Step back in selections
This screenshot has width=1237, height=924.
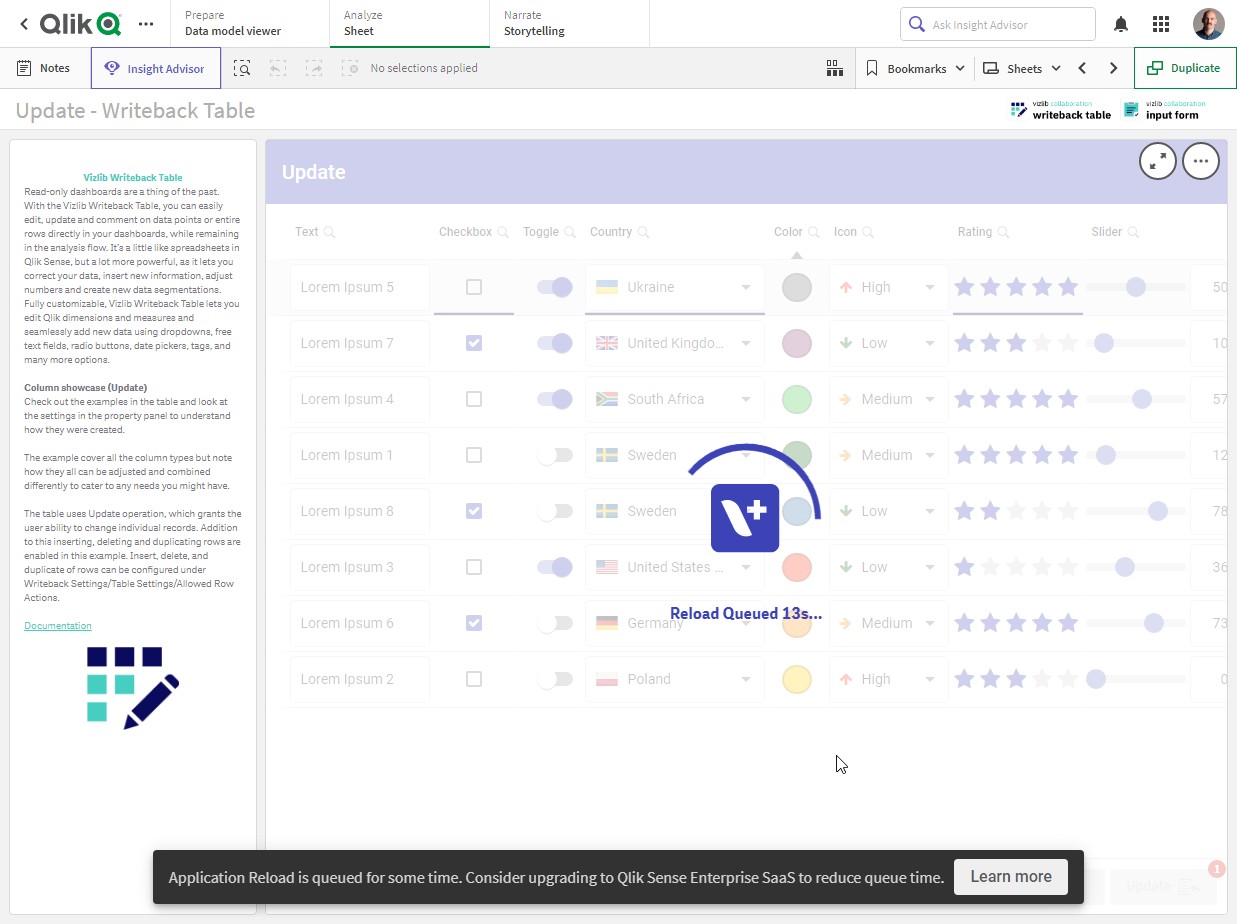(x=278, y=68)
